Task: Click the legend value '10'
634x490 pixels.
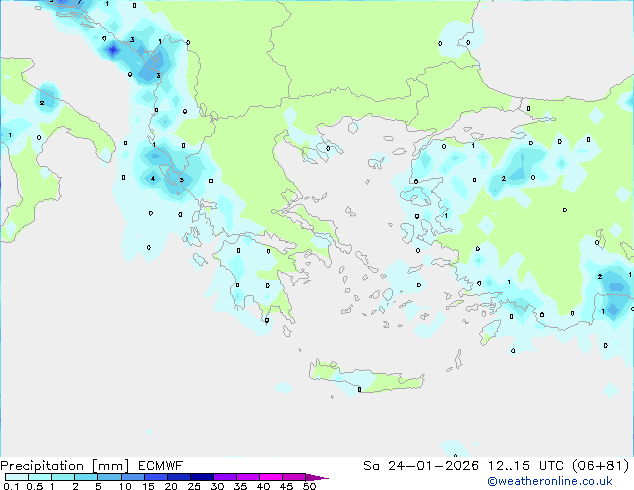Action: pyautogui.click(x=125, y=486)
